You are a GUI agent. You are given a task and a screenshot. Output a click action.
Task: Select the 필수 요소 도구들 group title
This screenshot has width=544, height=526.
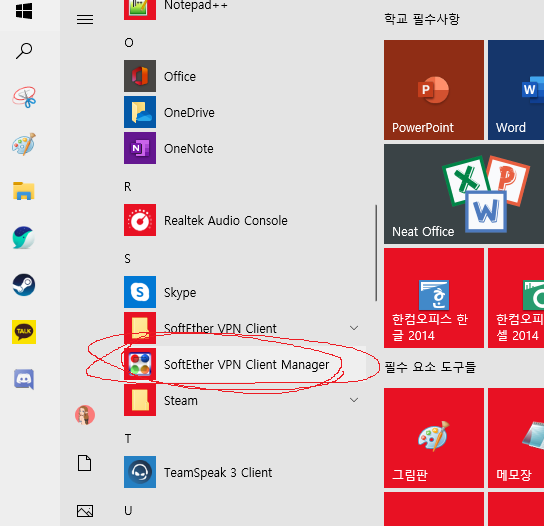[430, 367]
